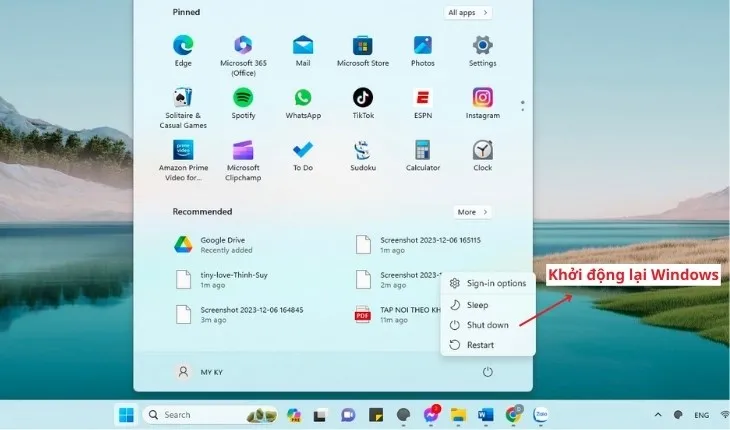The width and height of the screenshot is (730, 430).
Task: Show hidden system tray icons chevron
Action: (658, 414)
